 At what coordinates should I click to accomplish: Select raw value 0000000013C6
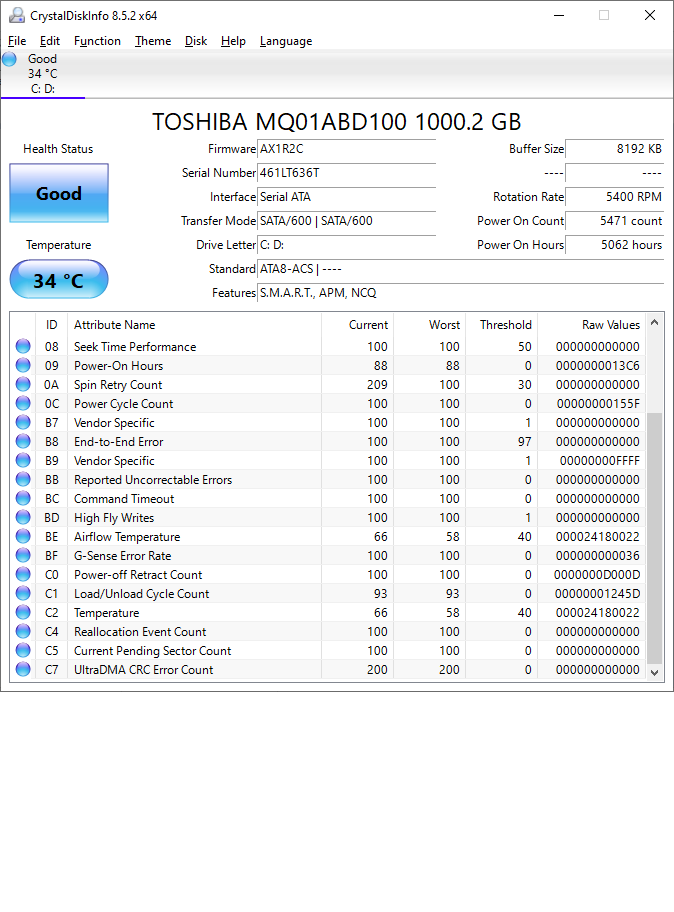598,366
